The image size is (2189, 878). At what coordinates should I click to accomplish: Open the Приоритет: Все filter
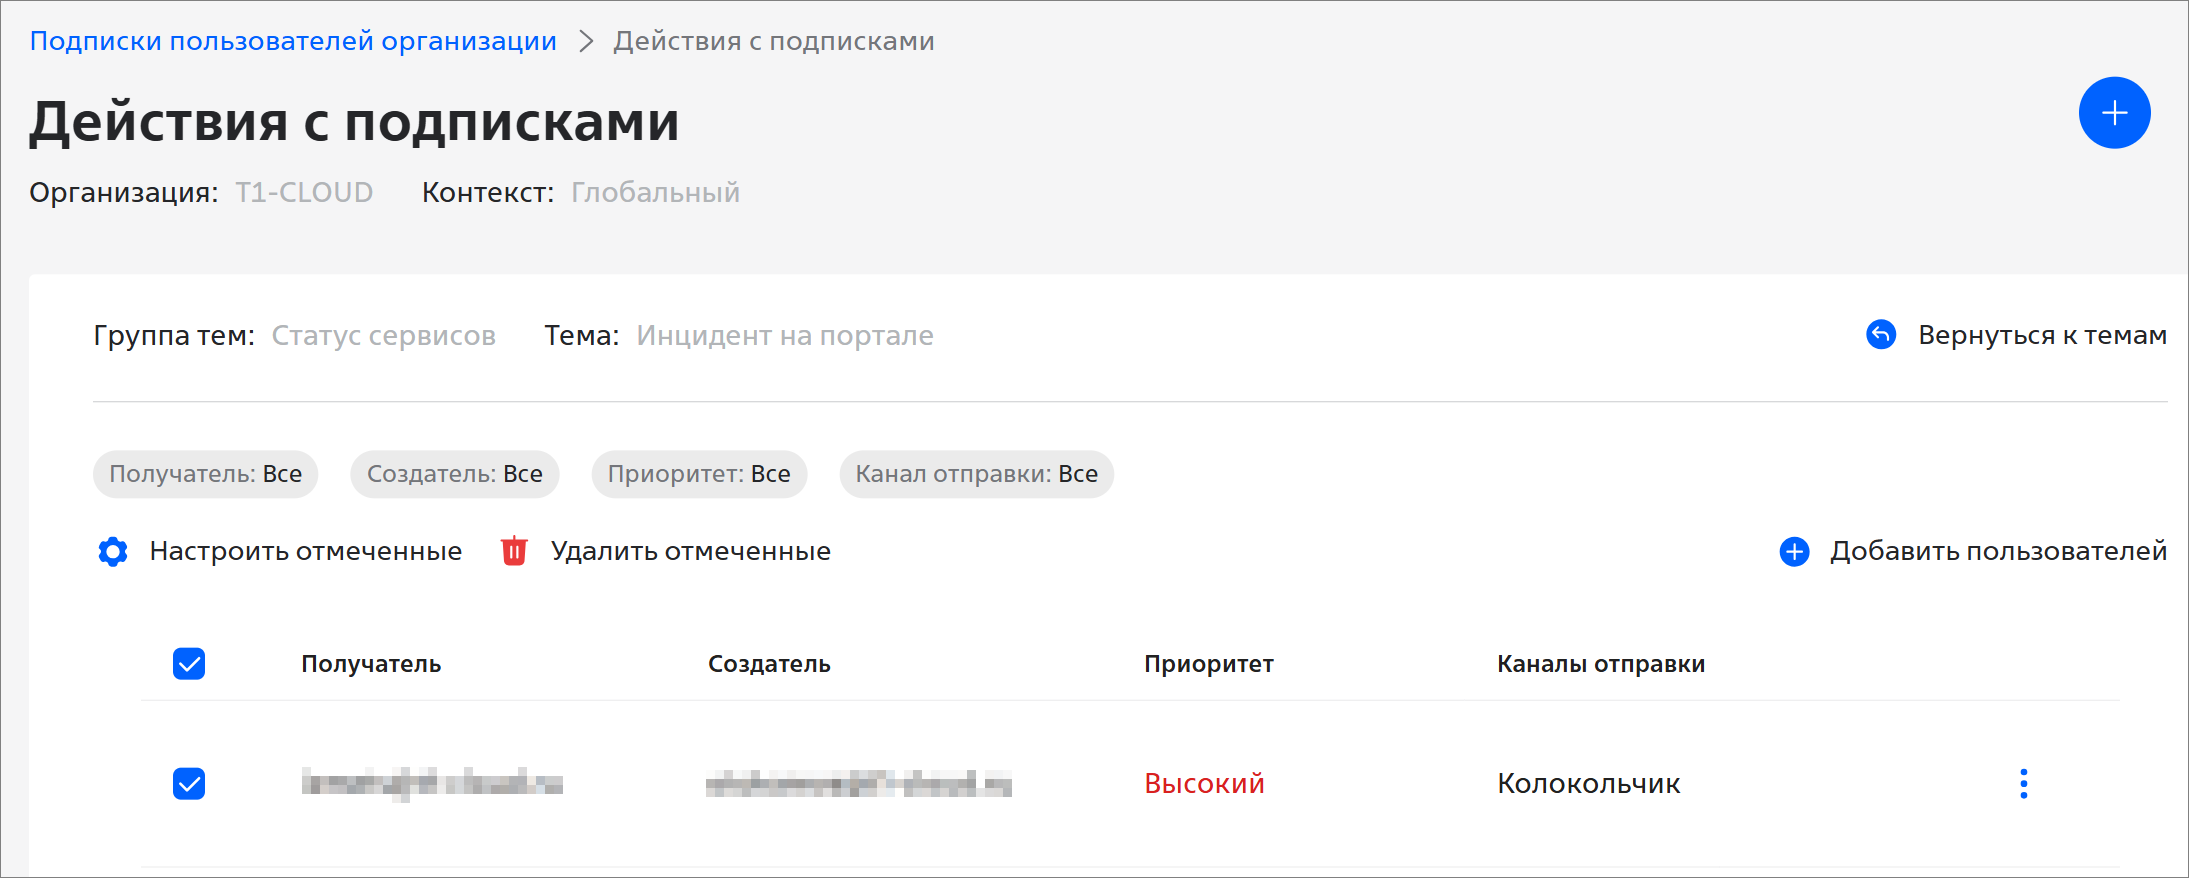(x=699, y=474)
